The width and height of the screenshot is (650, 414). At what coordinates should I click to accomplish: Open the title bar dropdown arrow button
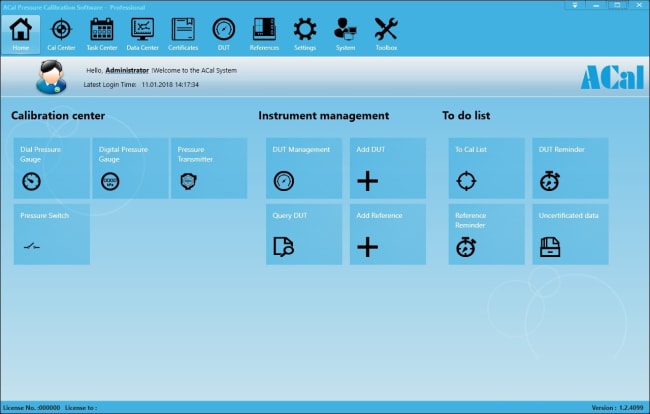tap(575, 5)
